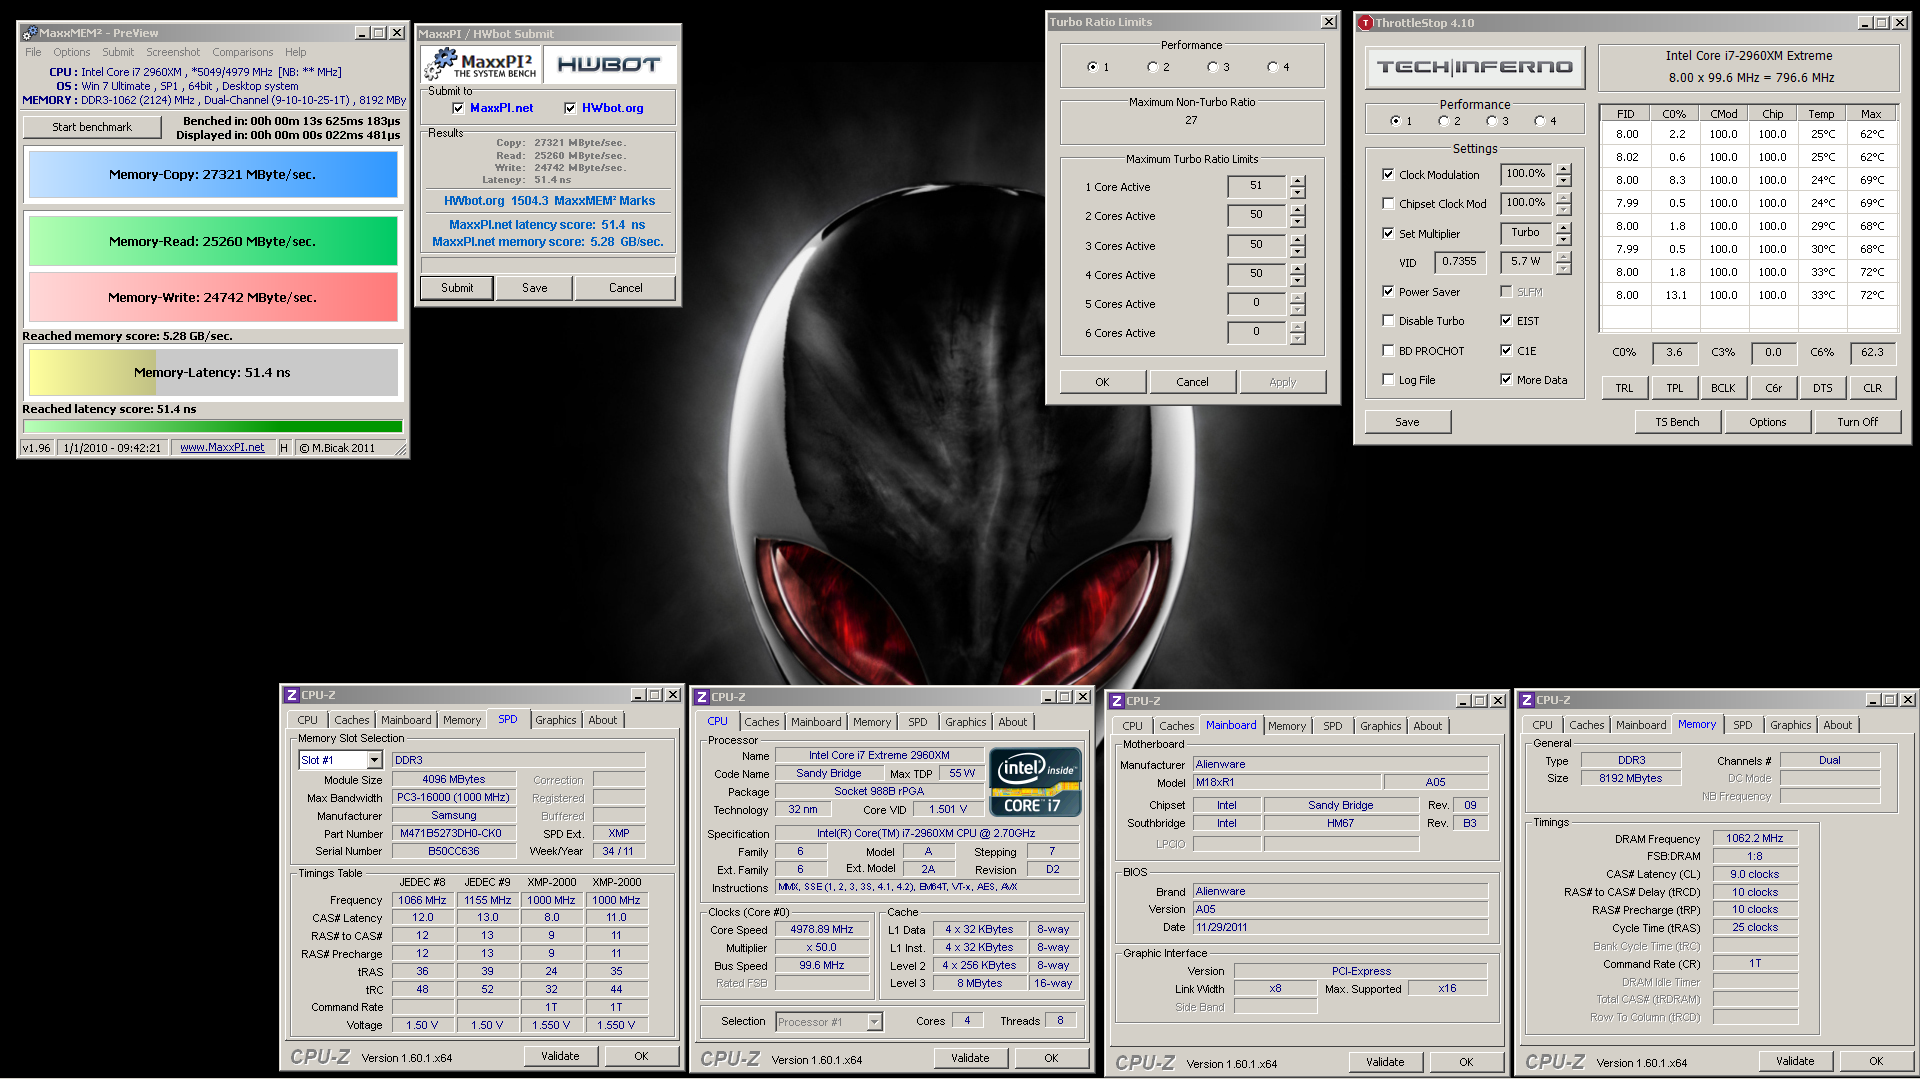Image resolution: width=1920 pixels, height=1080 pixels.
Task: Open About tab in Memory CPU-Z window
Action: point(1837,725)
